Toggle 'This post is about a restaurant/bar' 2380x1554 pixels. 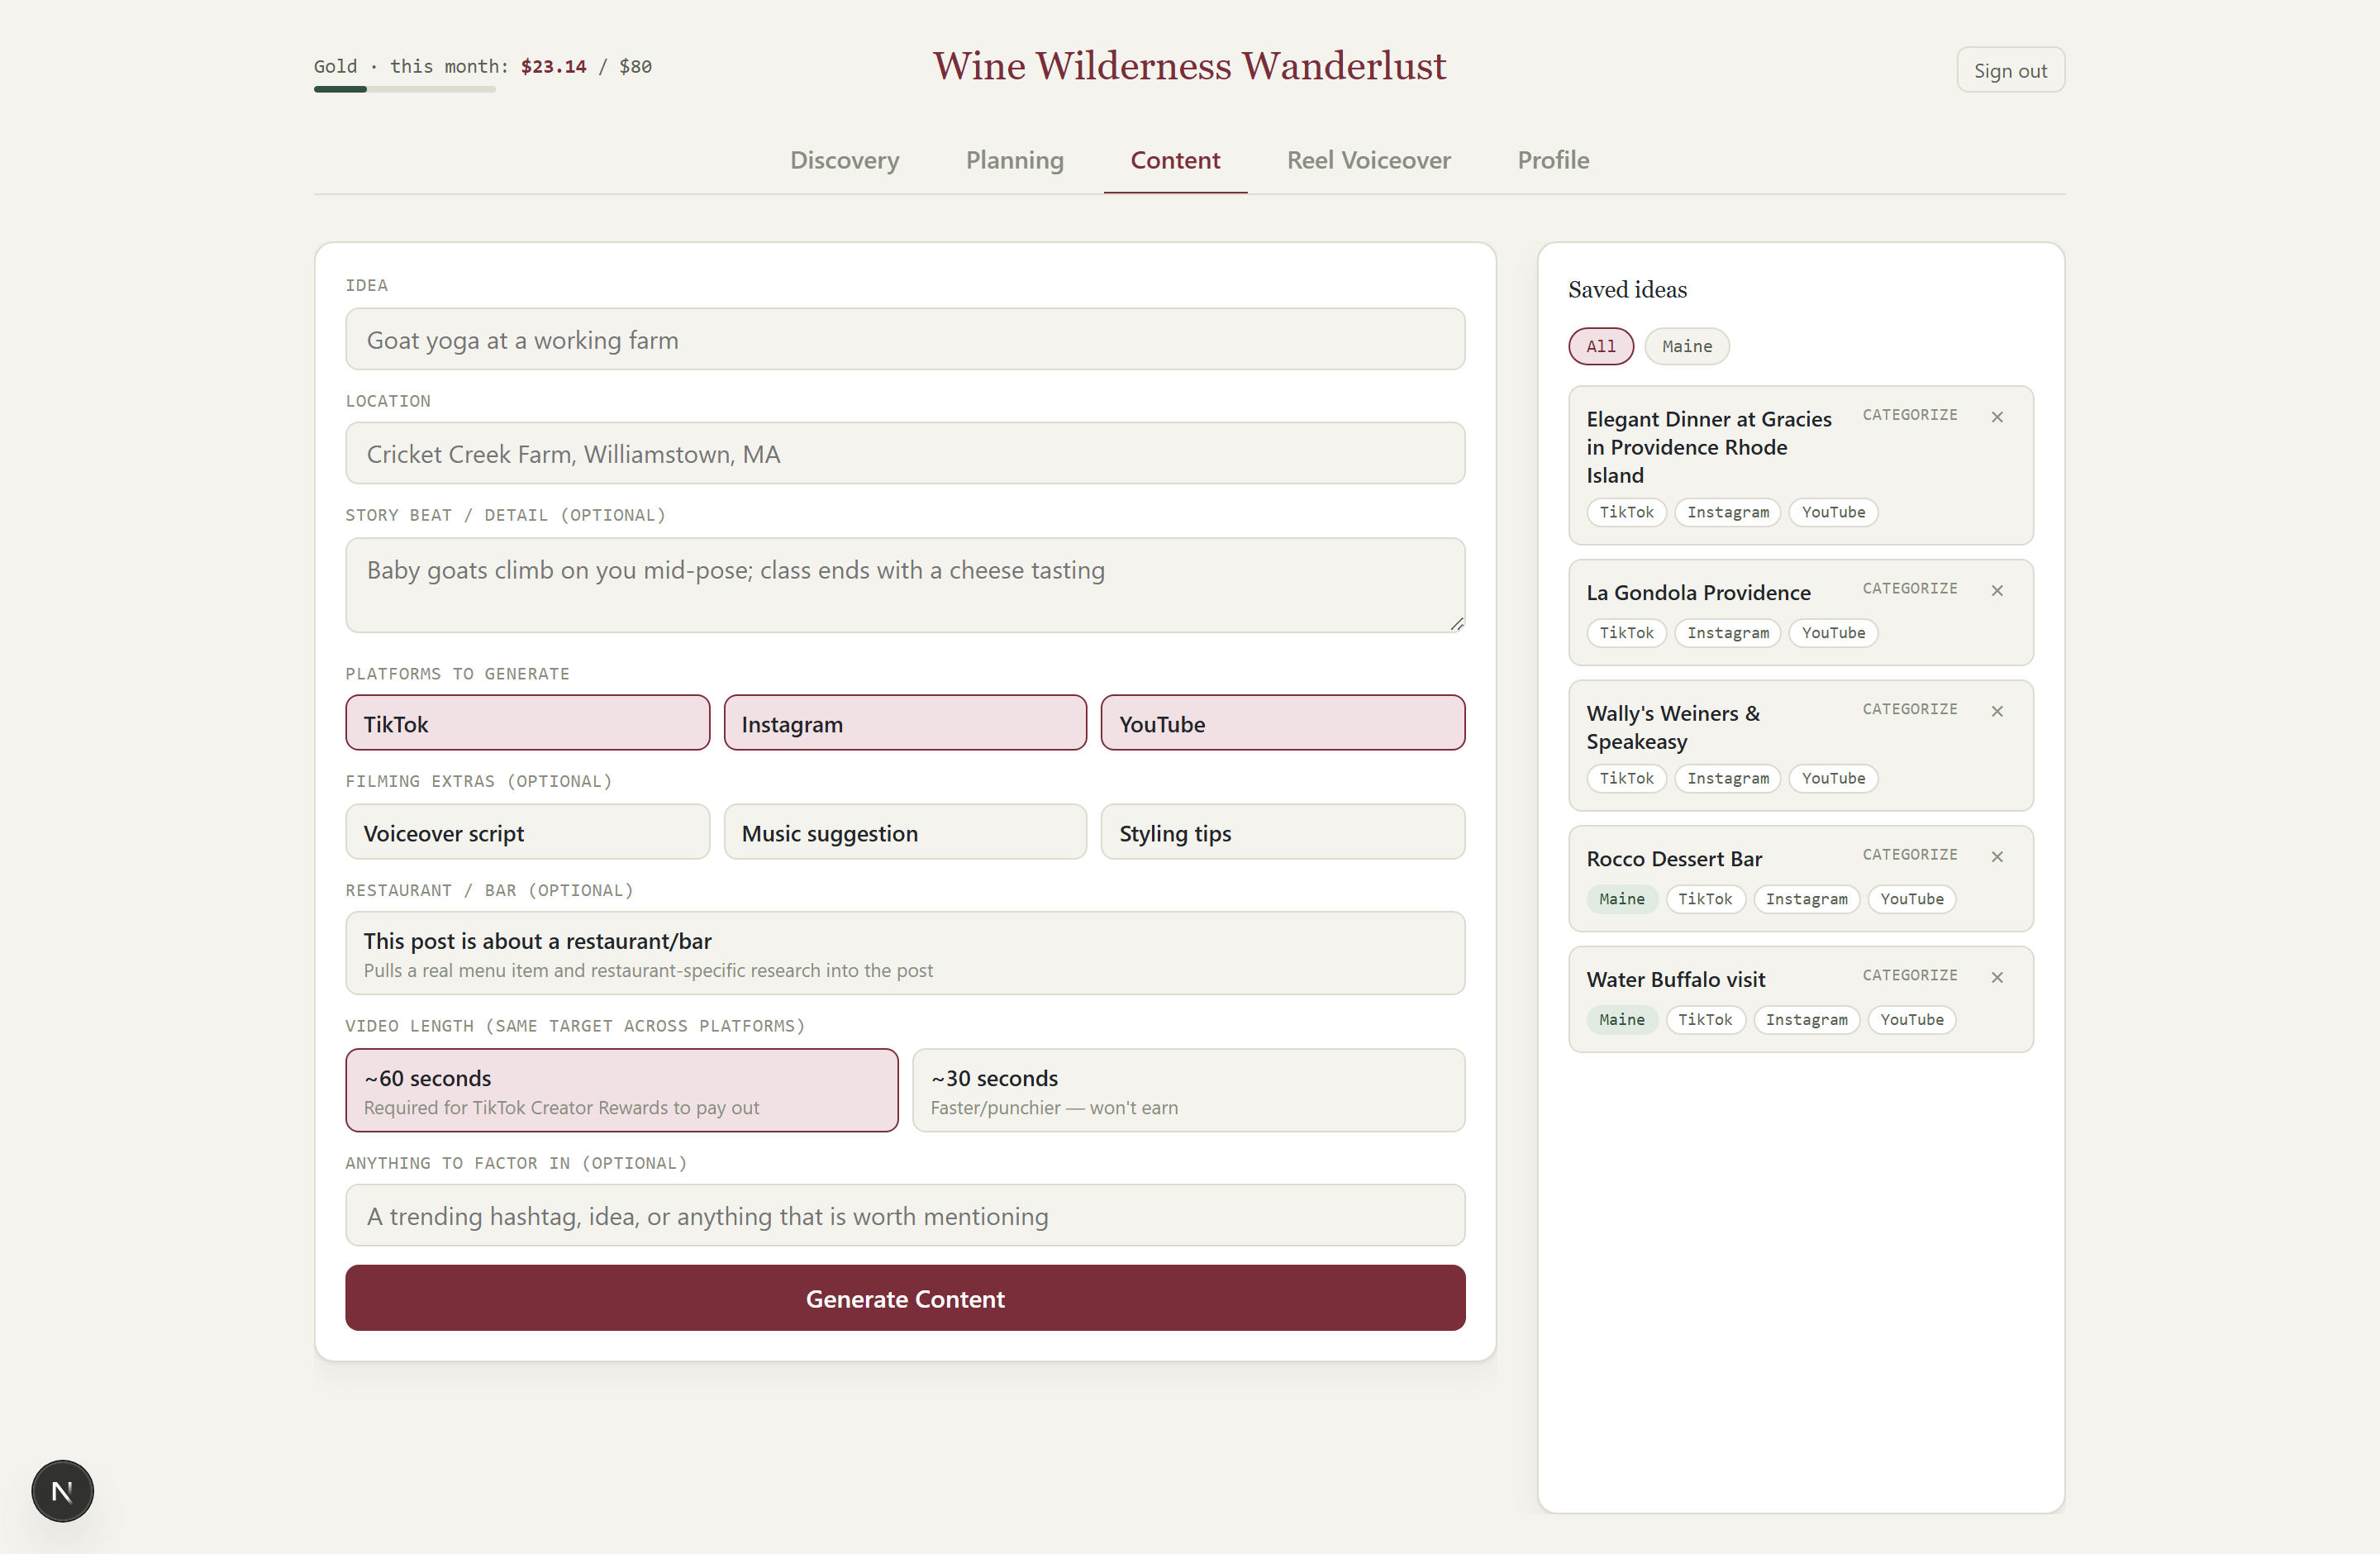point(905,953)
